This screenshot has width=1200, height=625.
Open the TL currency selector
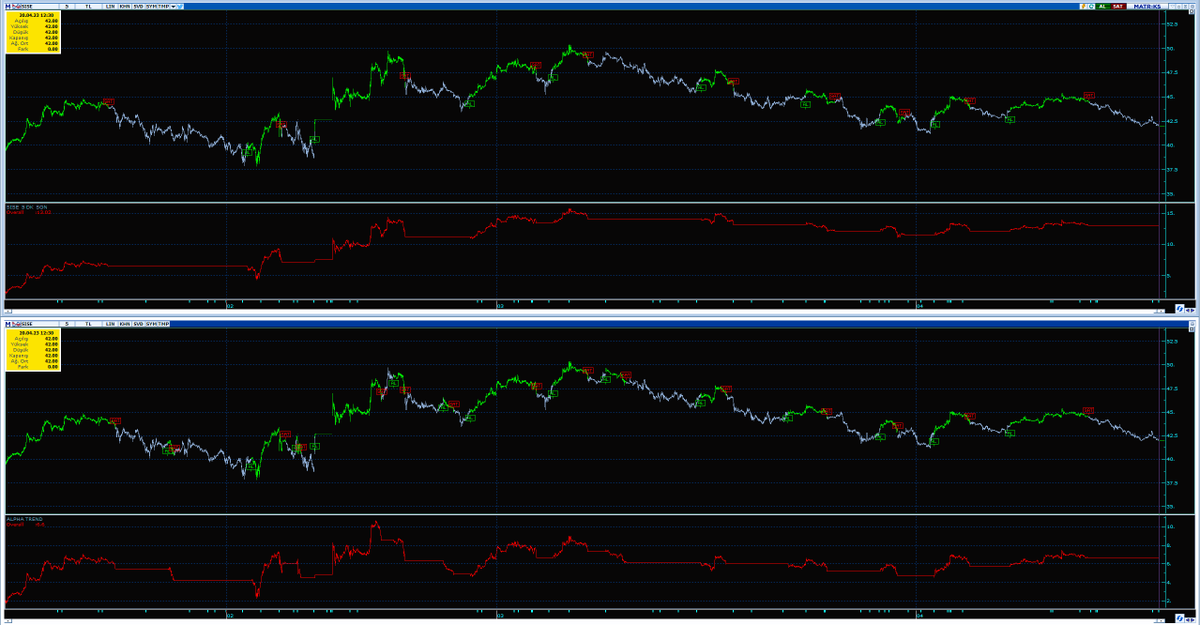click(88, 4)
